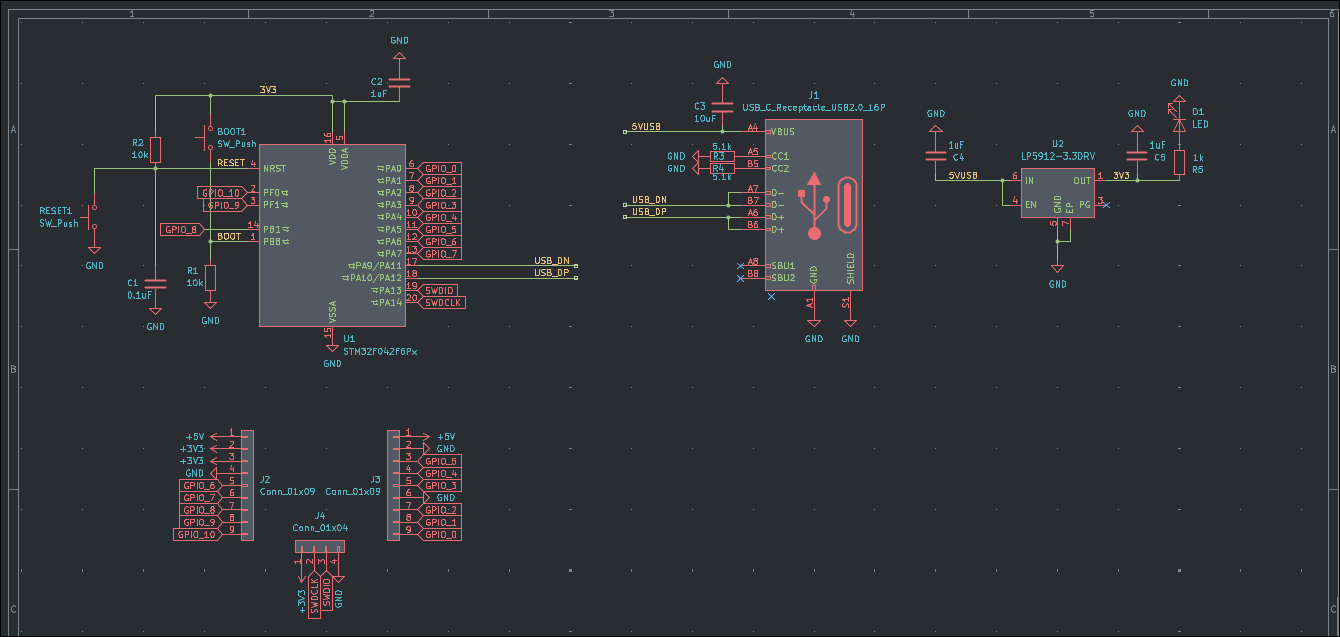Image resolution: width=1340 pixels, height=637 pixels.
Task: Select the LP5912-3.3DRV regulator symbol U2
Action: coord(1057,194)
